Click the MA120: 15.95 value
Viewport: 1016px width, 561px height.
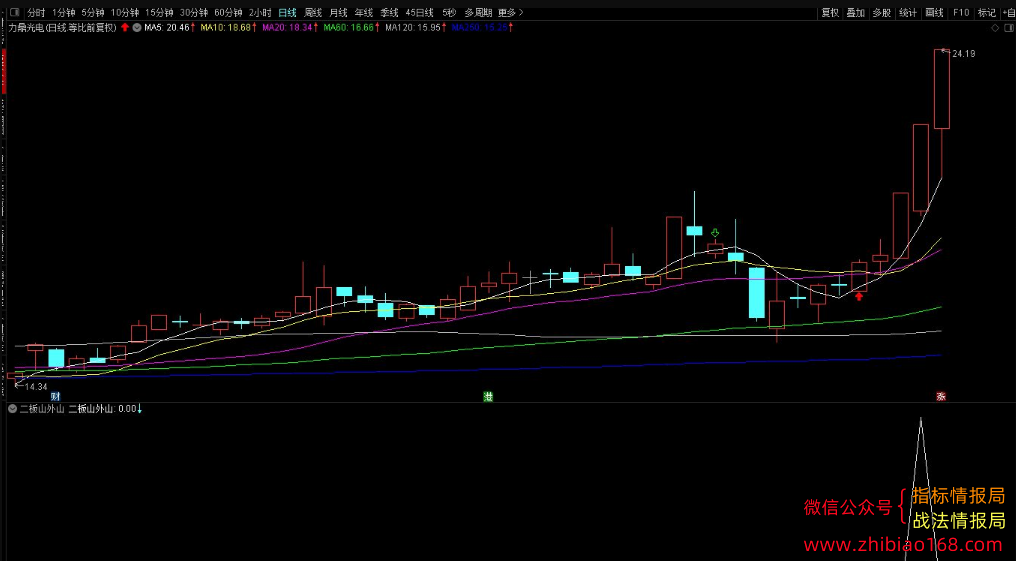[413, 27]
